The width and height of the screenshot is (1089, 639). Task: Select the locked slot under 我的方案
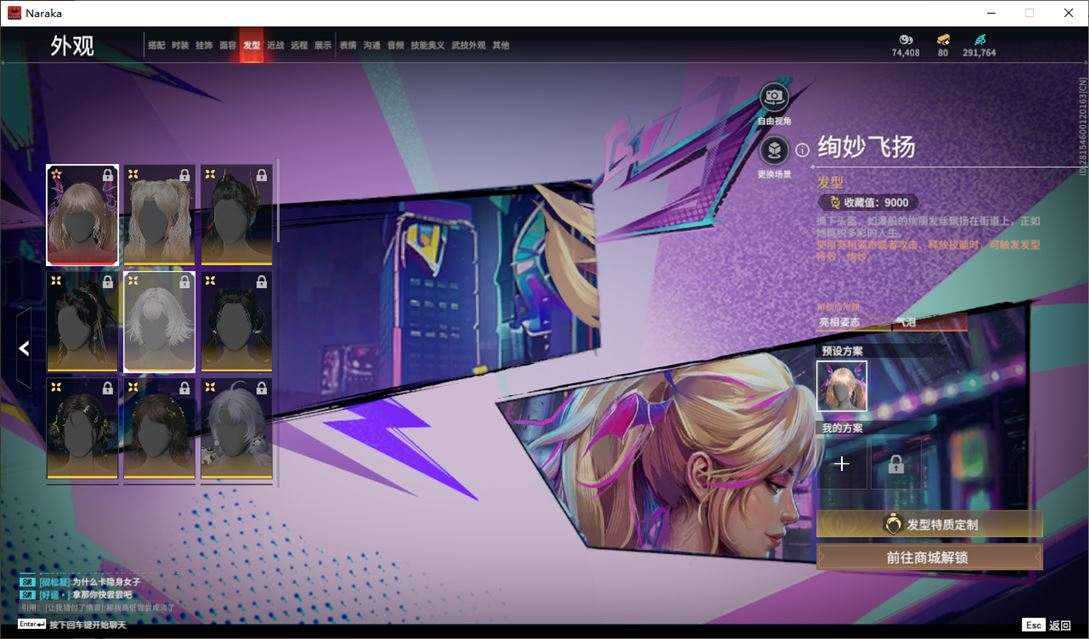tap(896, 463)
